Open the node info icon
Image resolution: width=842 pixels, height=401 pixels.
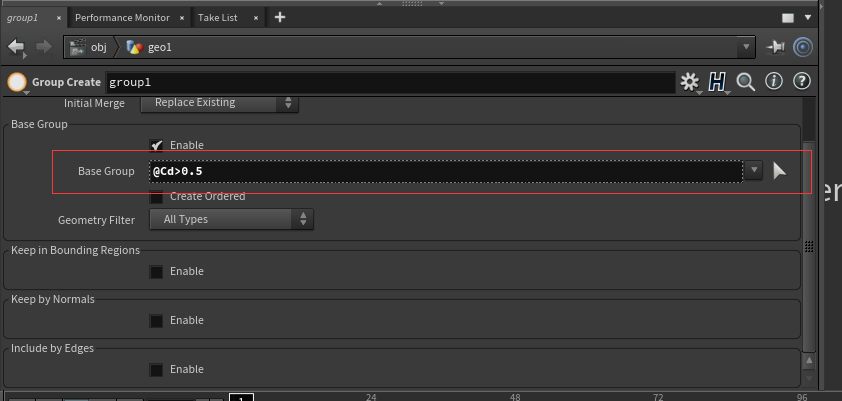pos(774,82)
